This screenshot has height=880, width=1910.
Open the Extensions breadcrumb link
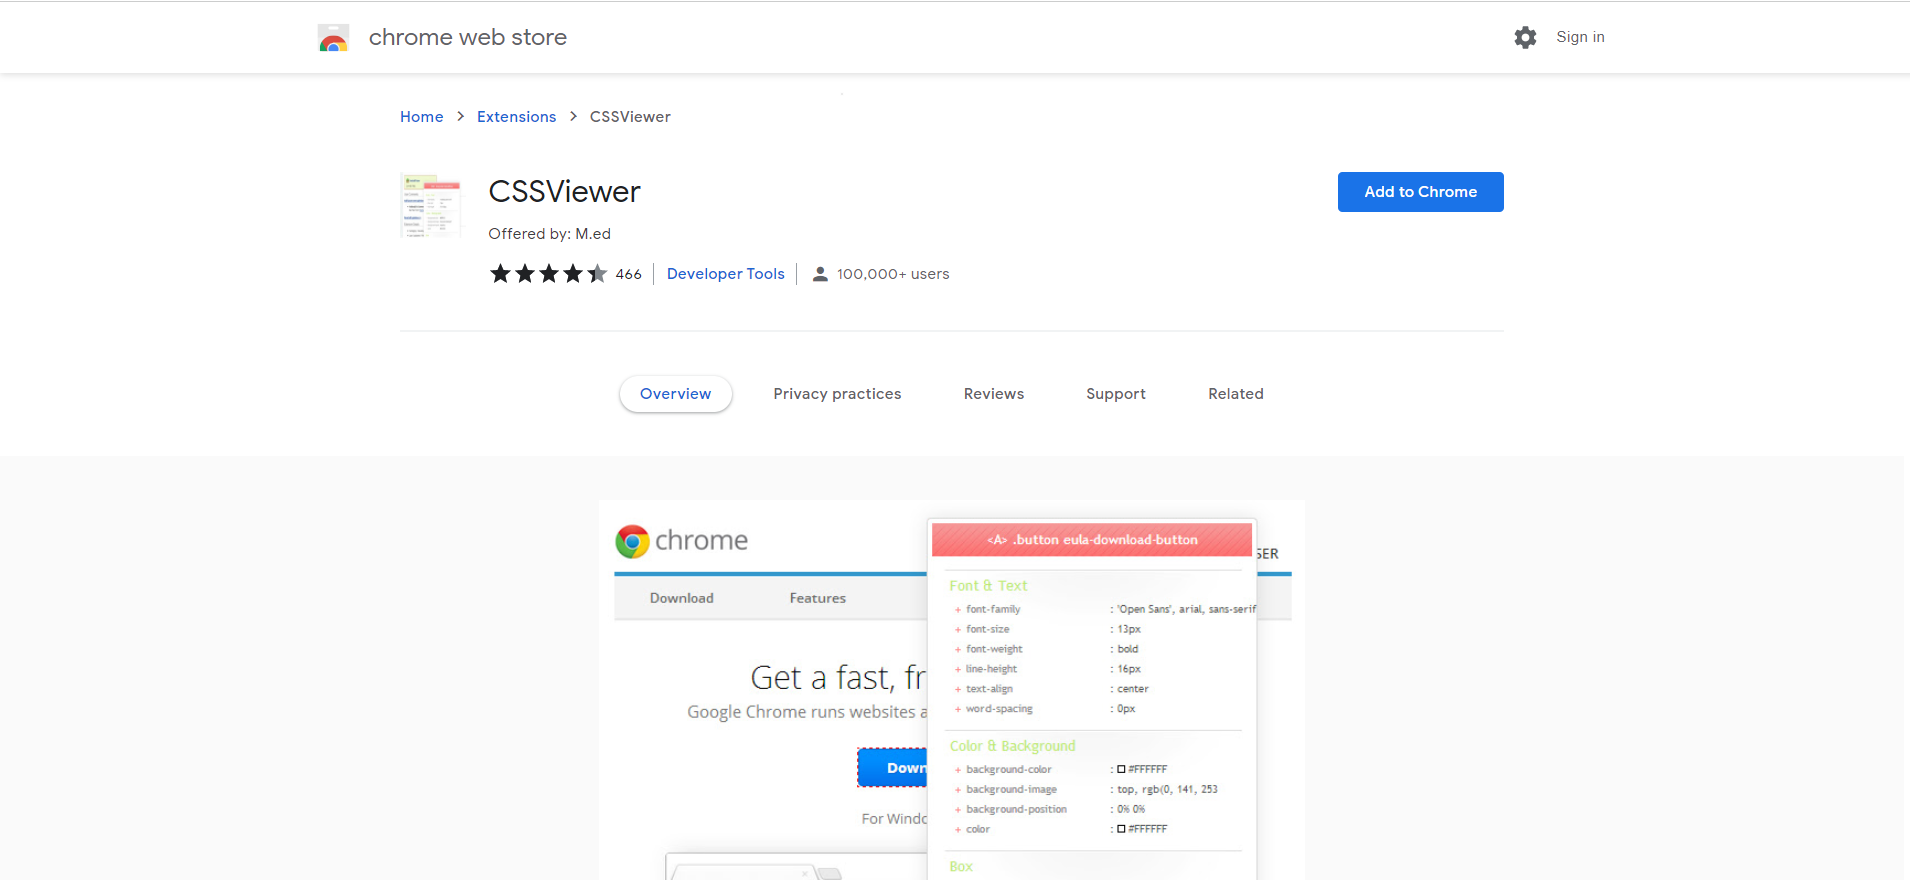[x=516, y=117]
